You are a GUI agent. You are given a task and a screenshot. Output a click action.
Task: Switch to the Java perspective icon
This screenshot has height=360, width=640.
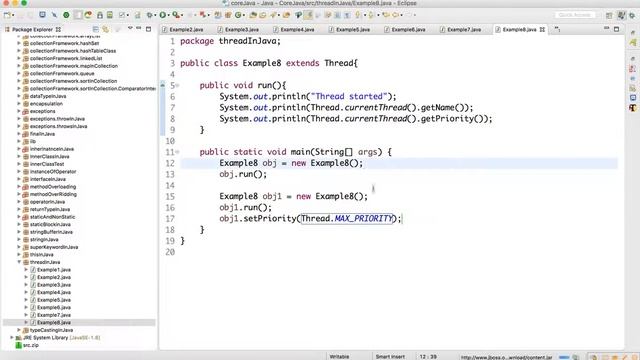tap(621, 15)
